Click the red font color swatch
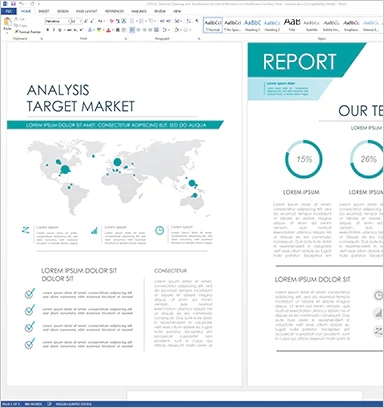 108,30
